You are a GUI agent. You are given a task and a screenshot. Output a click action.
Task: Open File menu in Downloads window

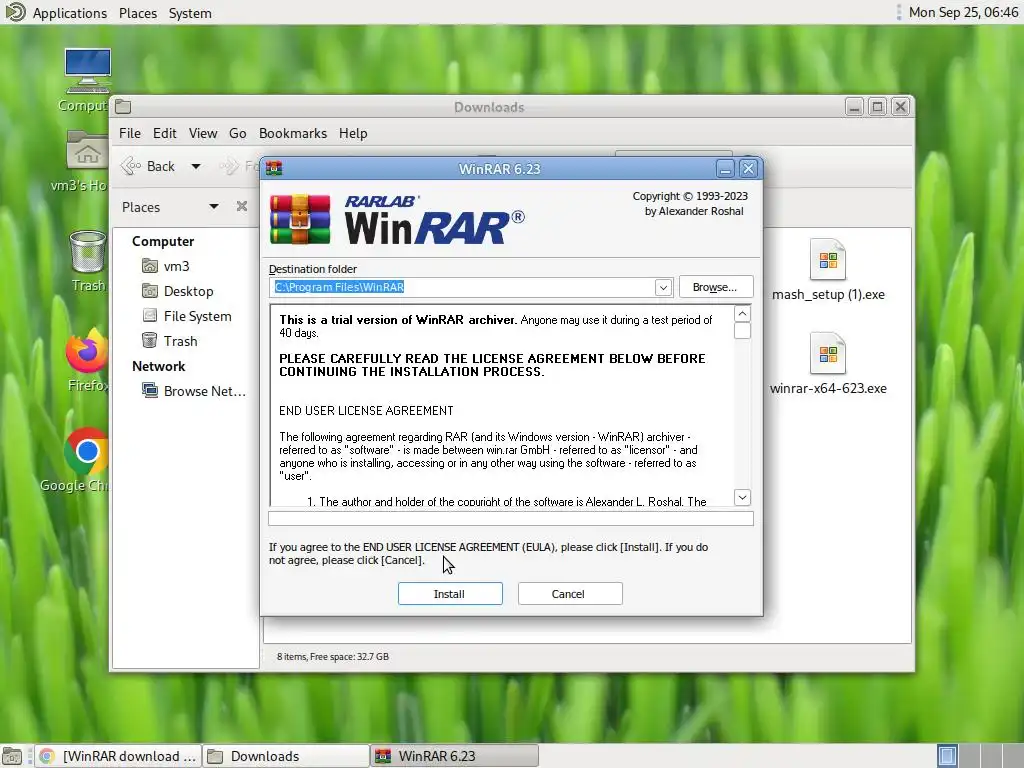tap(129, 133)
